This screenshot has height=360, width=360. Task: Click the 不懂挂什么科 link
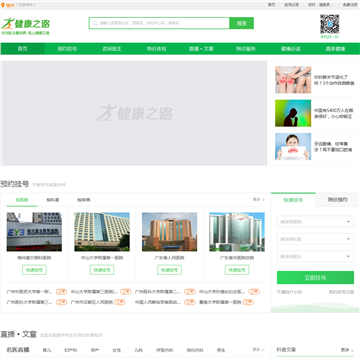point(290,292)
